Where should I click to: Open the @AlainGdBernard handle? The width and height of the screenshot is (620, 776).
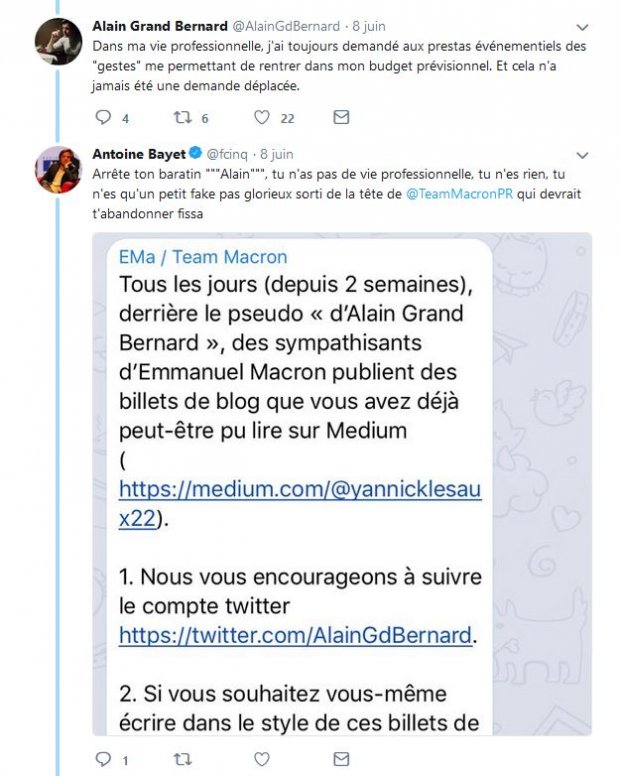[286, 26]
